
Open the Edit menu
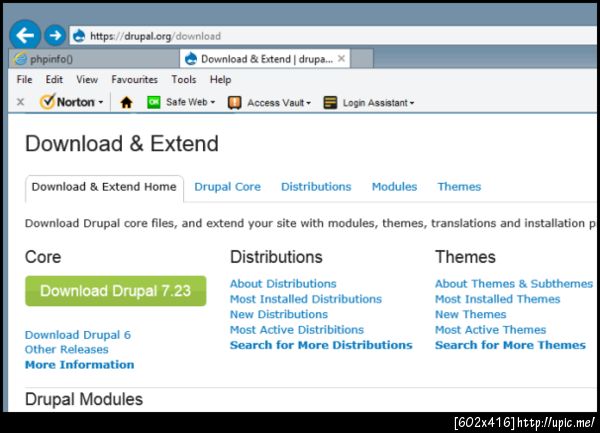click(x=54, y=80)
